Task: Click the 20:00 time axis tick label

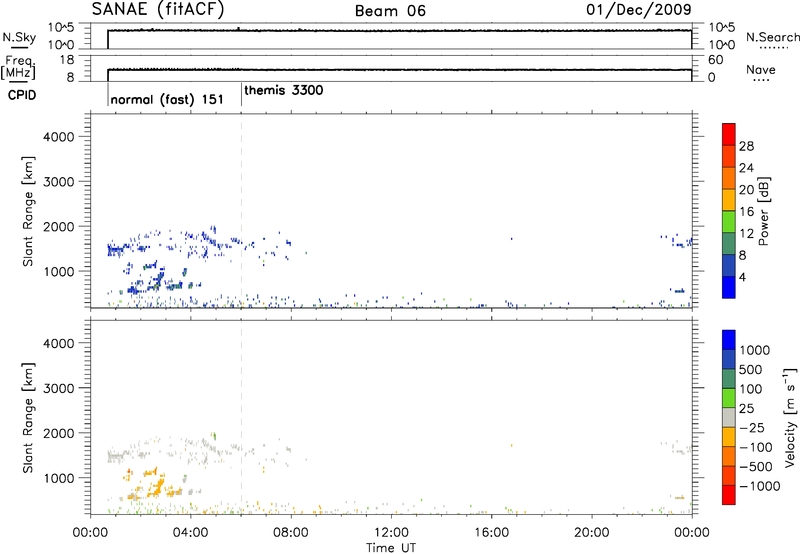Action: point(591,533)
